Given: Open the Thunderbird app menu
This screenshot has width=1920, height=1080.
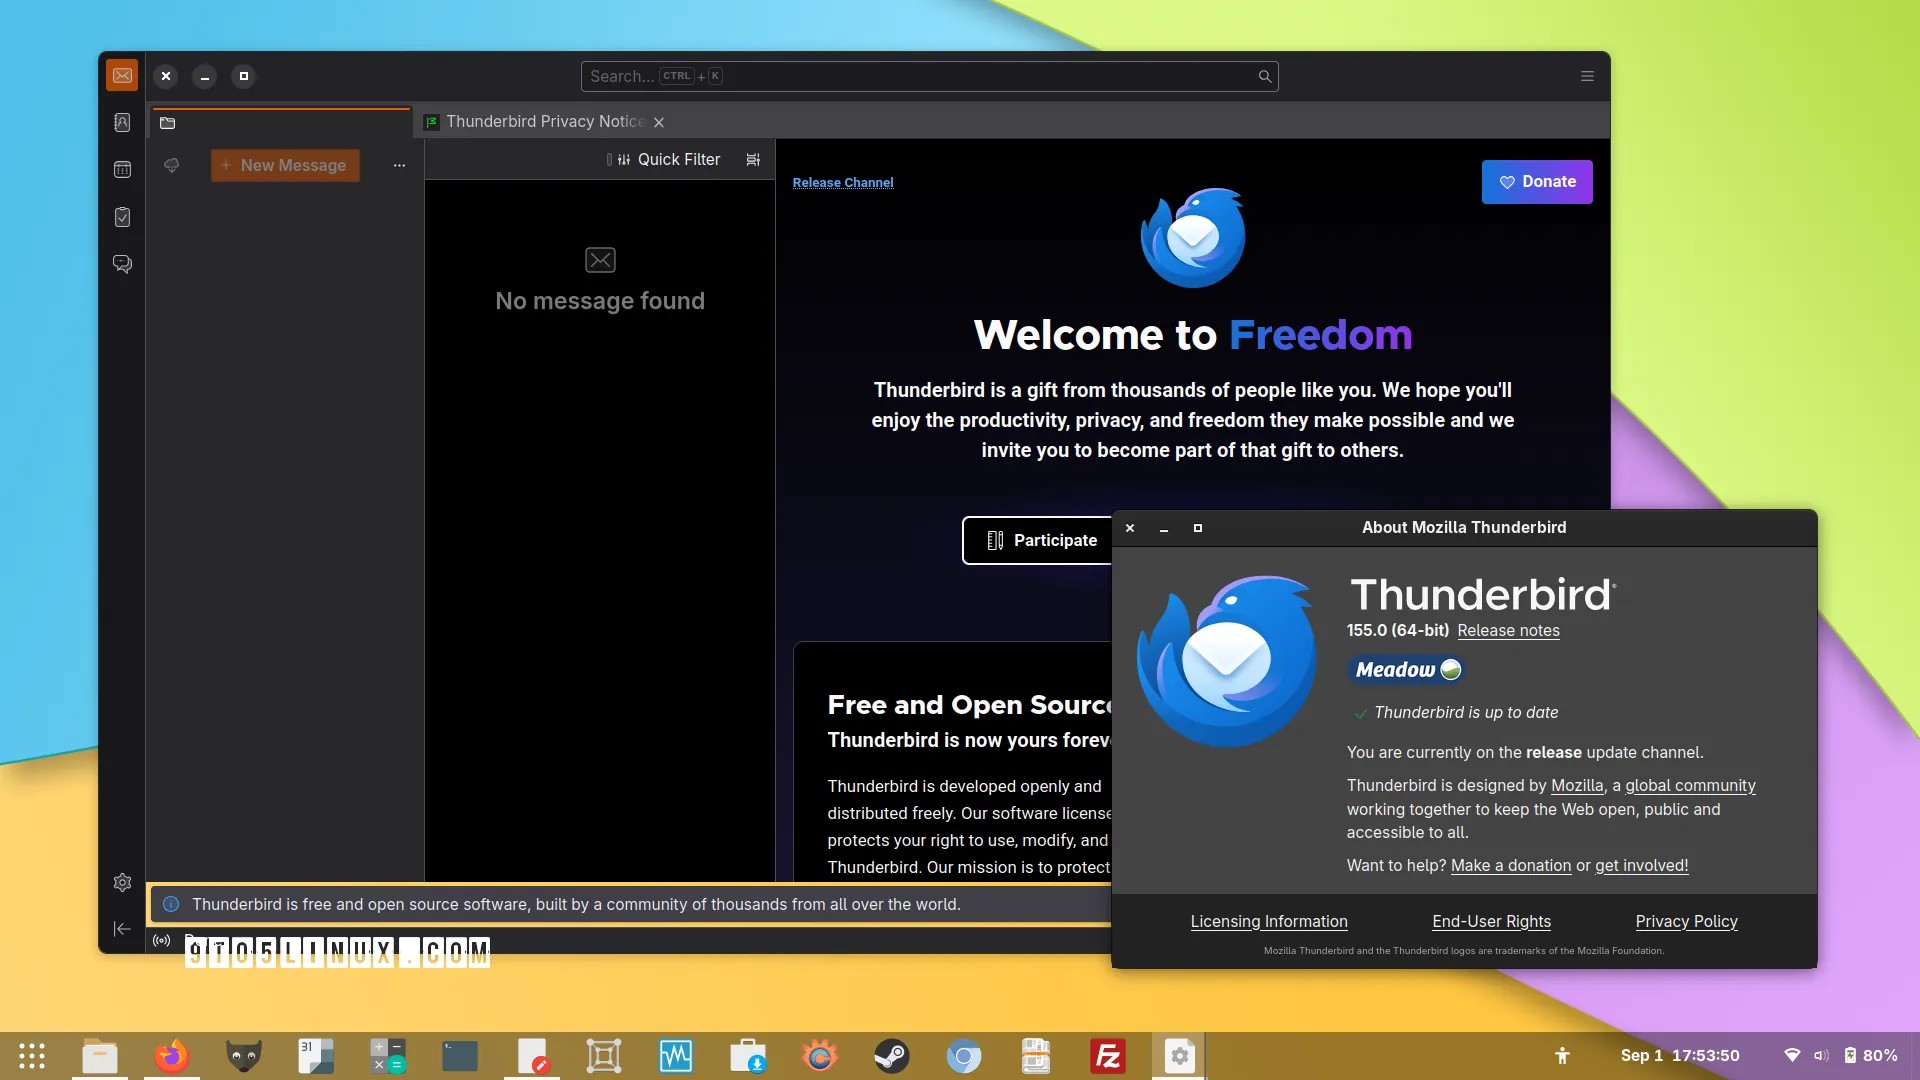Looking at the screenshot, I should [x=1587, y=76].
